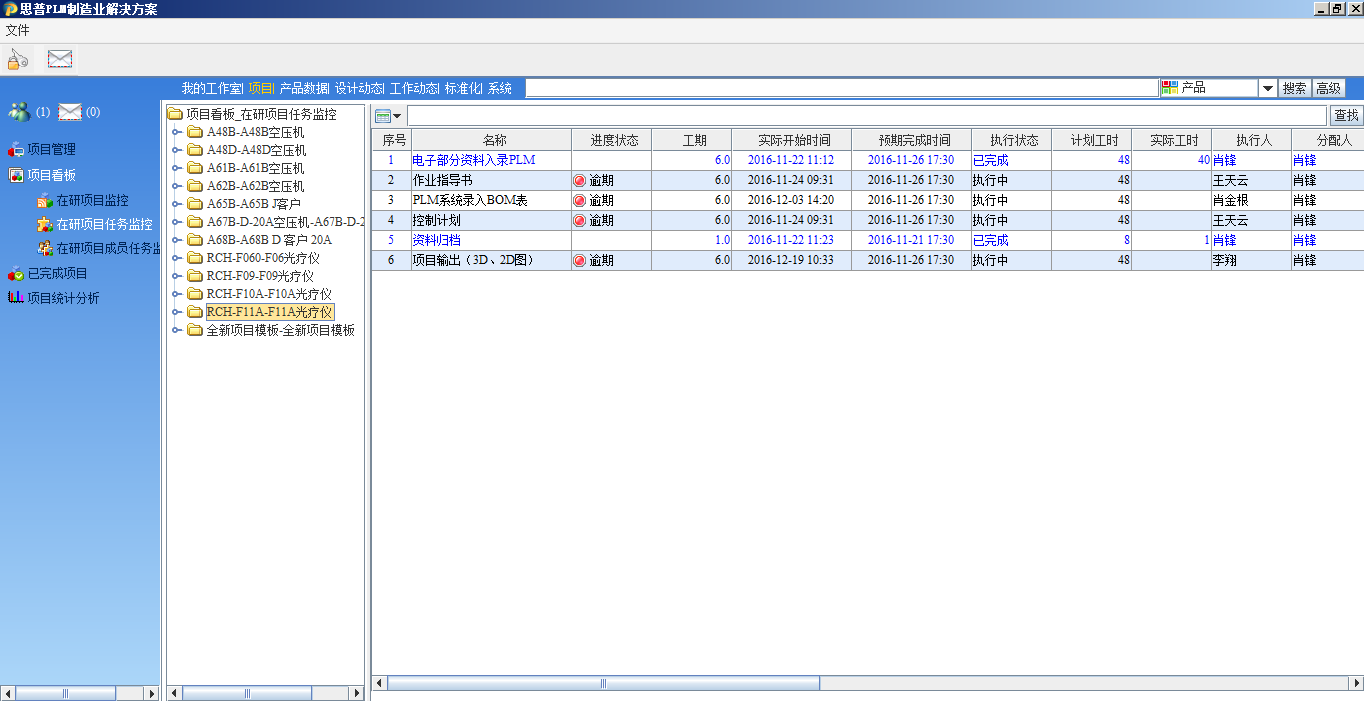
Task: Open the table view dropdown icon
Action: coord(388,116)
